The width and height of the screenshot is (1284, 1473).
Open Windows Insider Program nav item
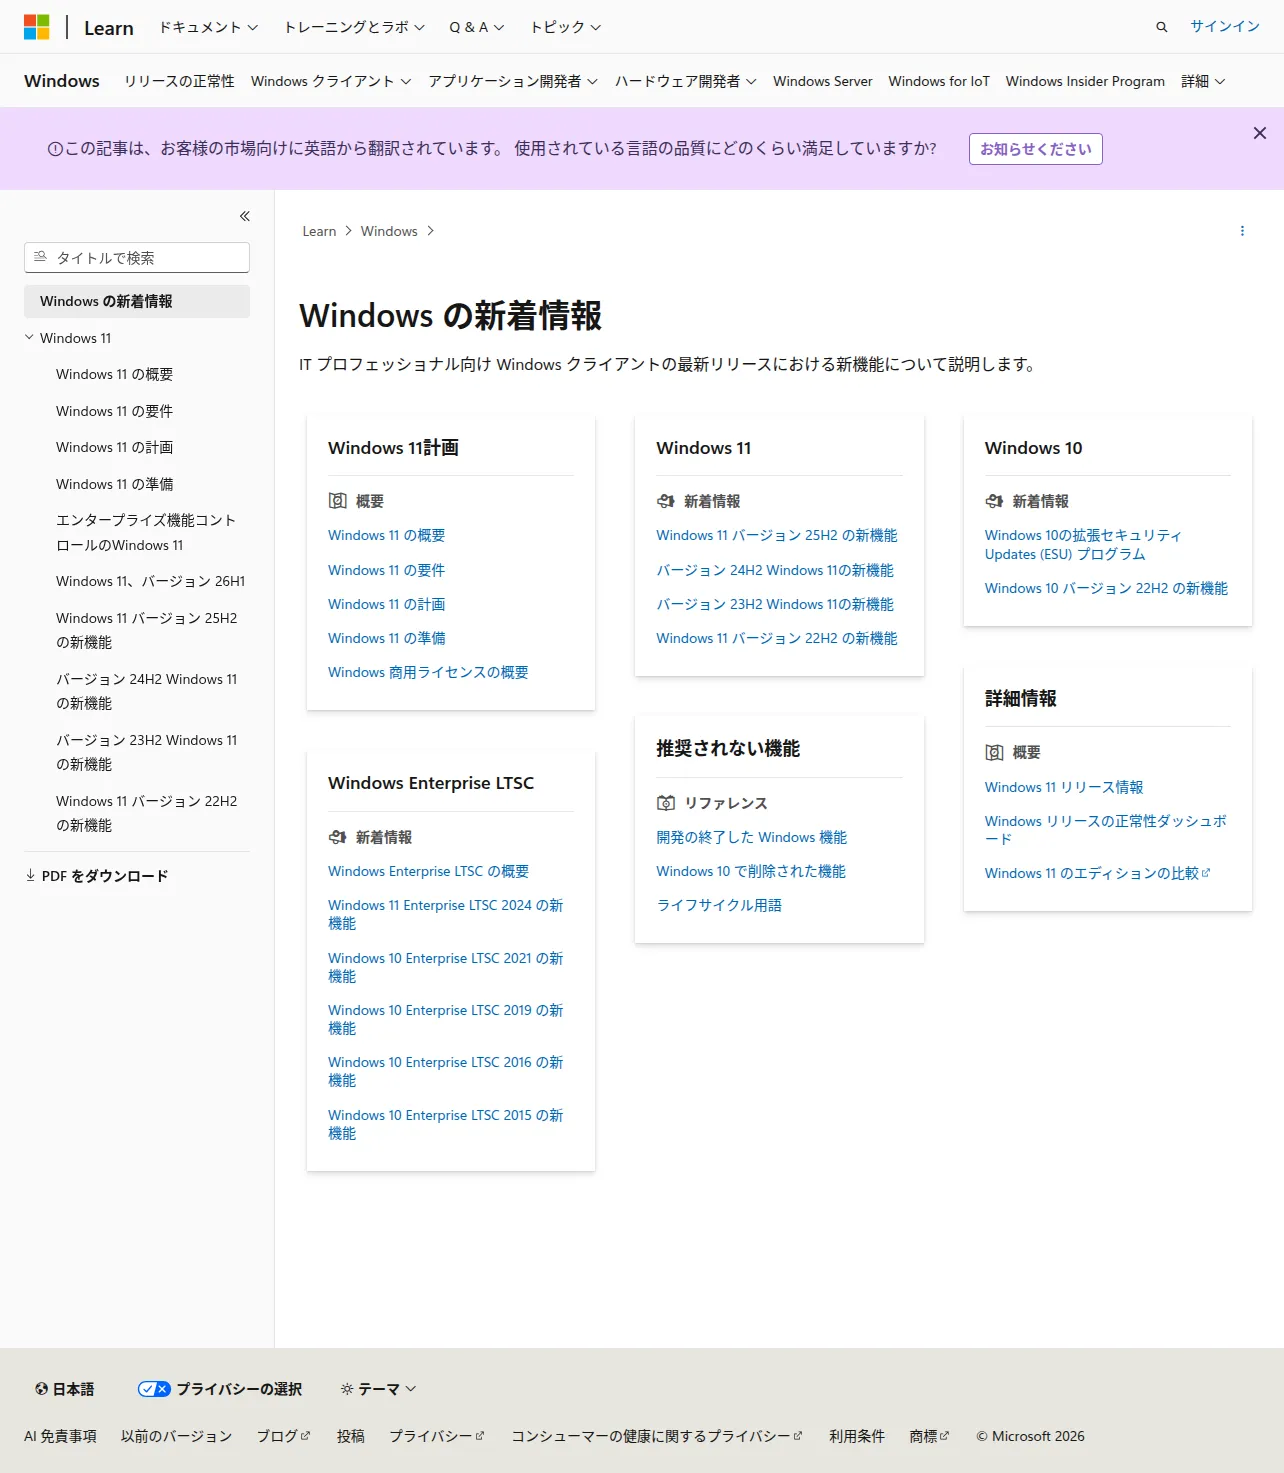[x=1085, y=81]
